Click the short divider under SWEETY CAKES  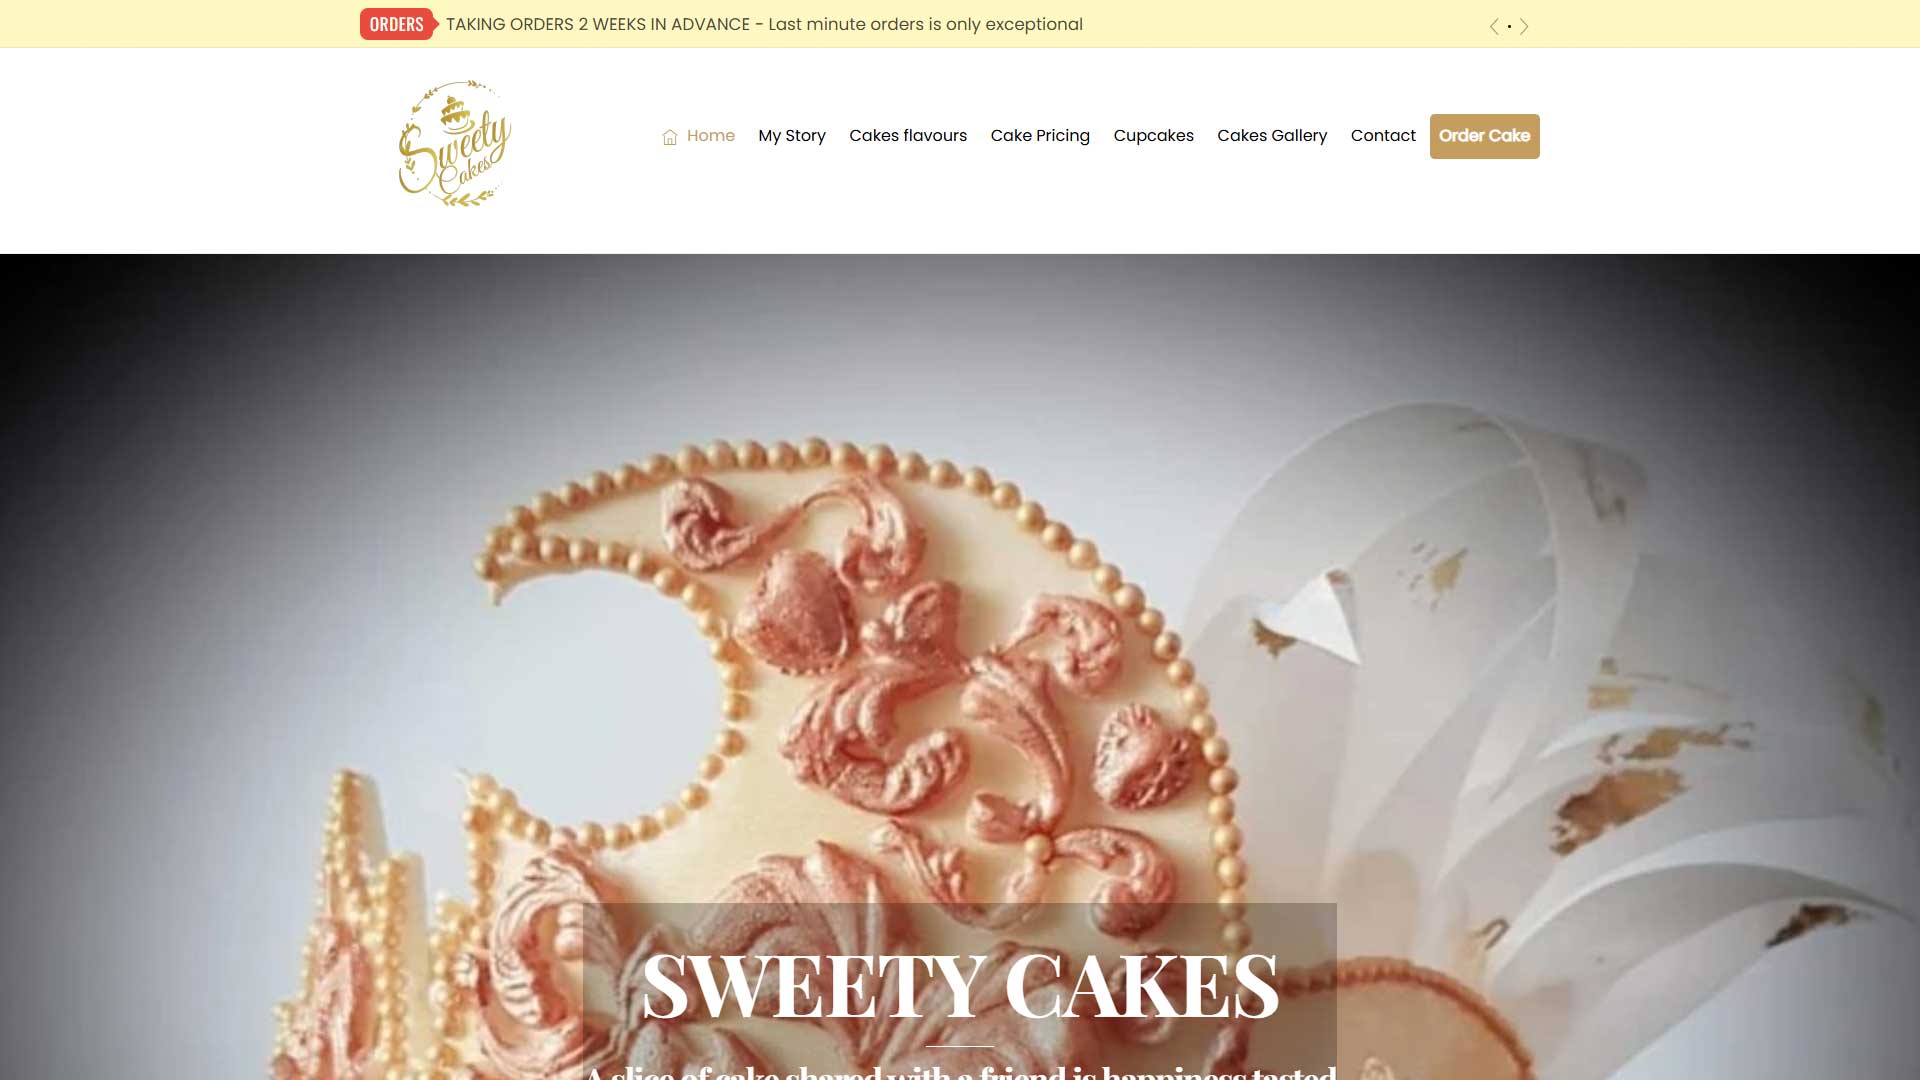(960, 1046)
